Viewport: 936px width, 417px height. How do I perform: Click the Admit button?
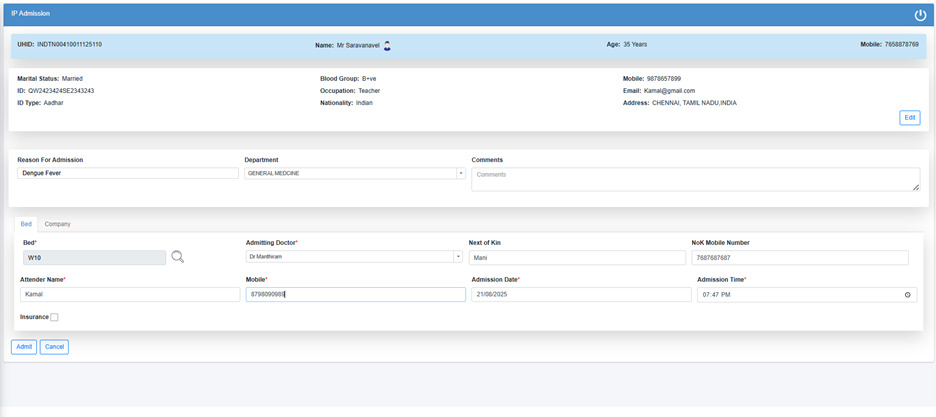point(24,347)
